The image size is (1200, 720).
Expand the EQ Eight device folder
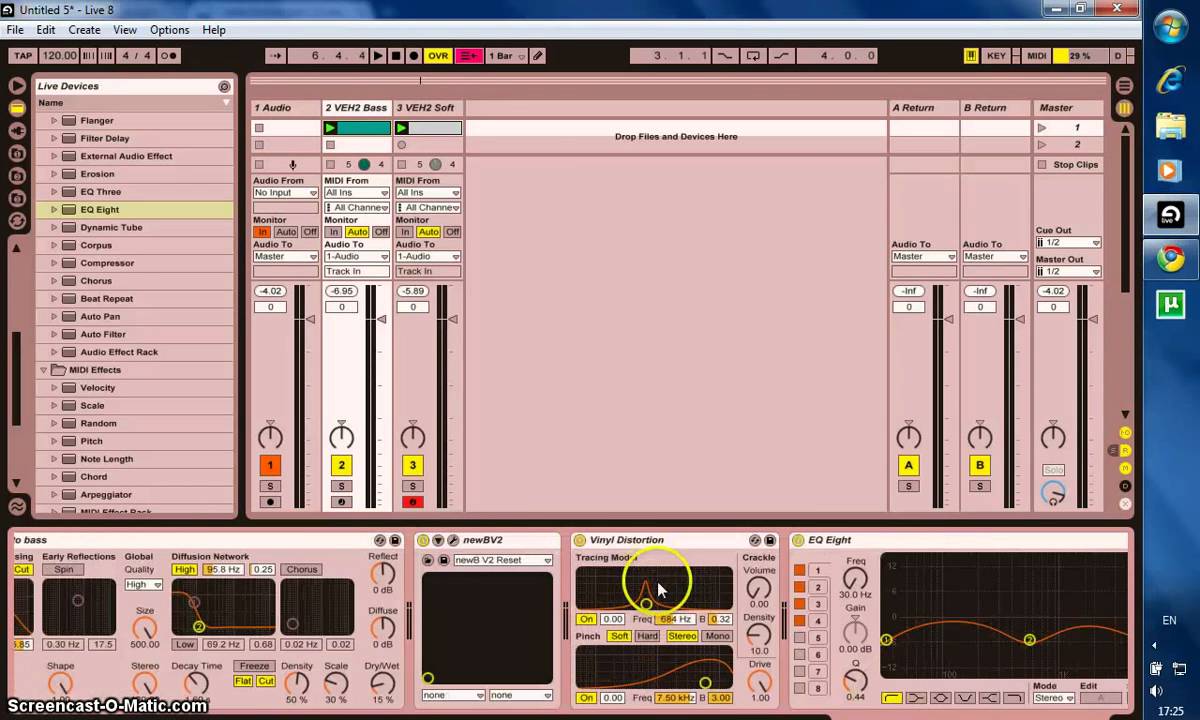54,210
